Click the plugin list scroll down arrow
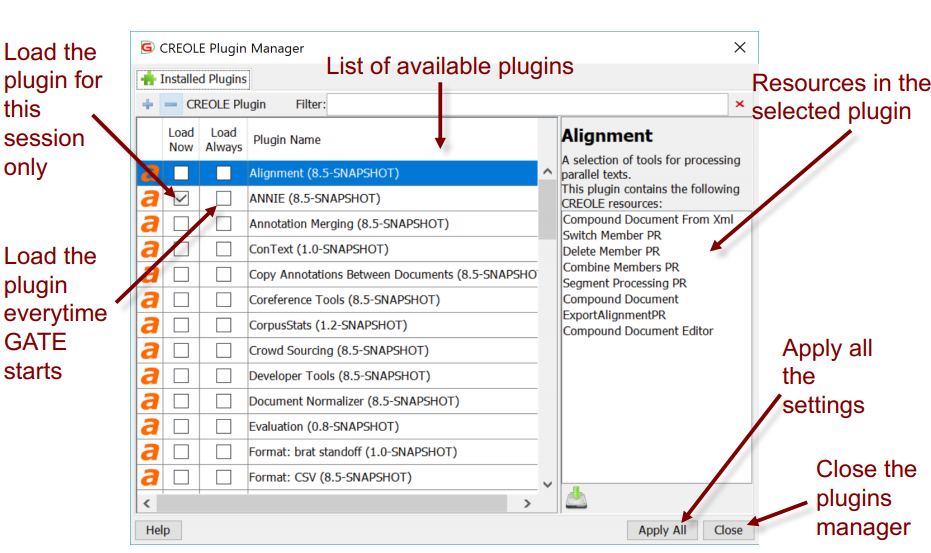 pyautogui.click(x=547, y=484)
